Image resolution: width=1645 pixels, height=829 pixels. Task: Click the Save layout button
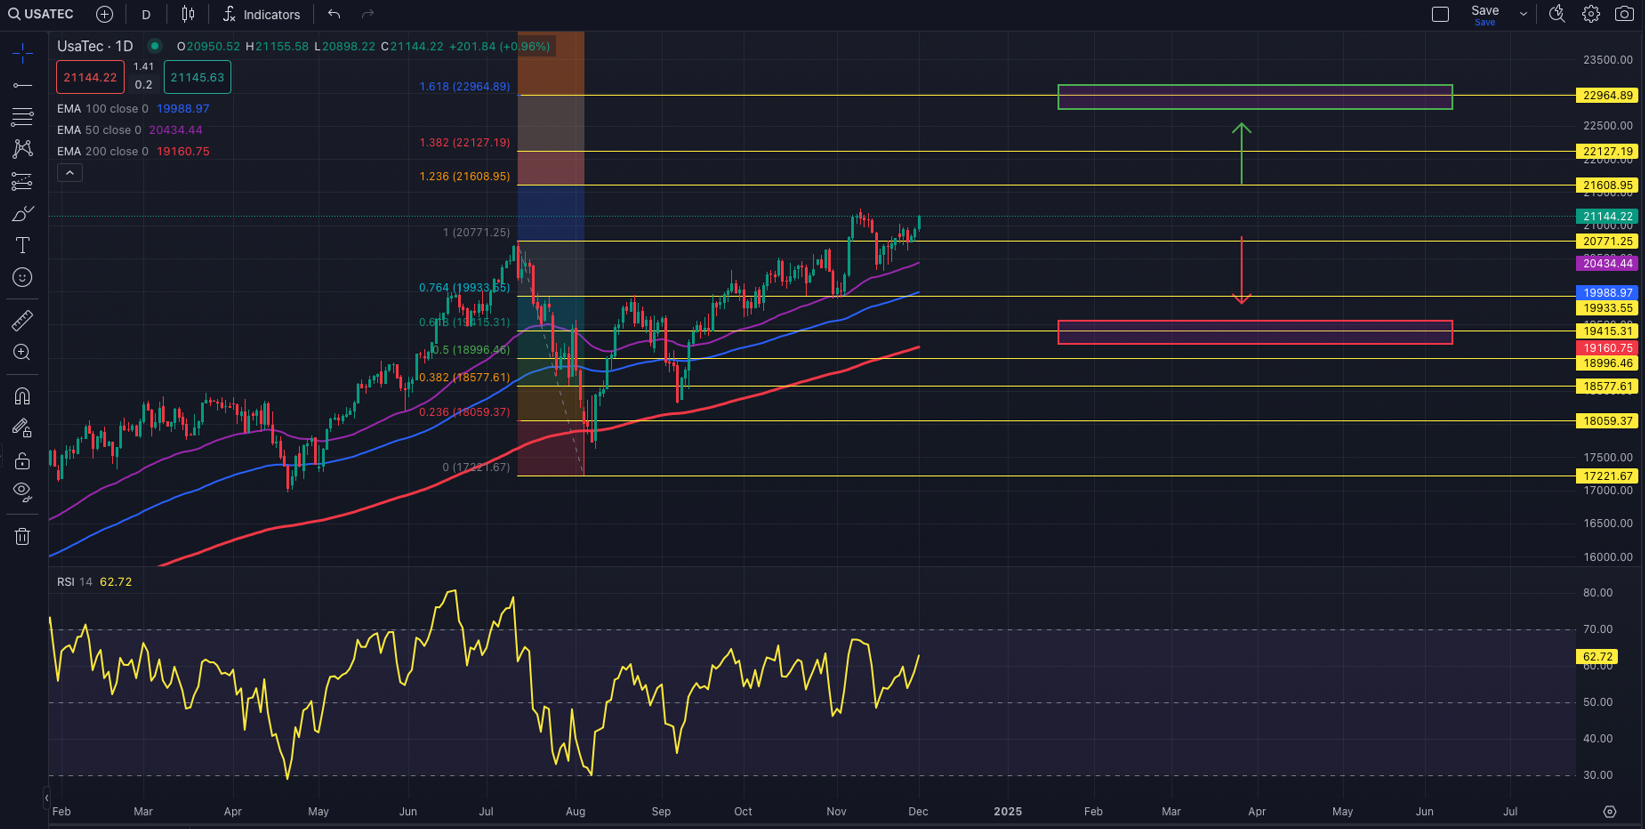[1484, 14]
